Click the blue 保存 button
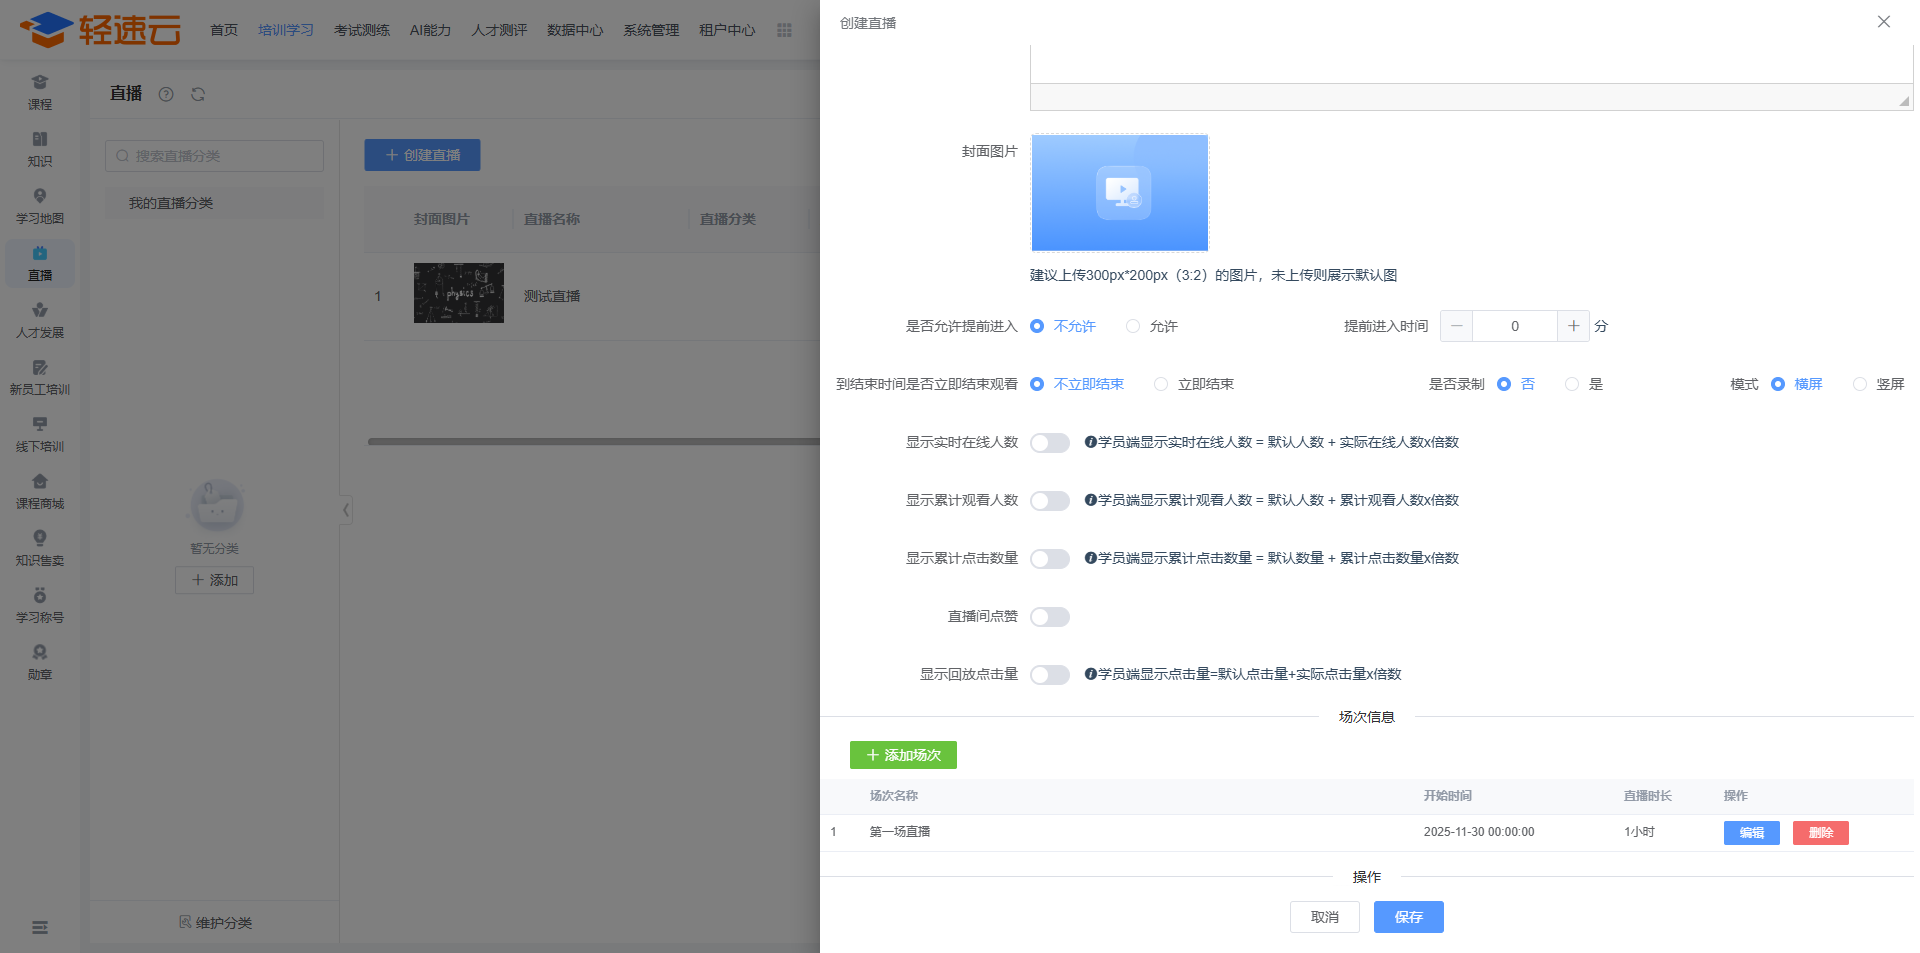Image resolution: width=1920 pixels, height=953 pixels. [x=1408, y=917]
